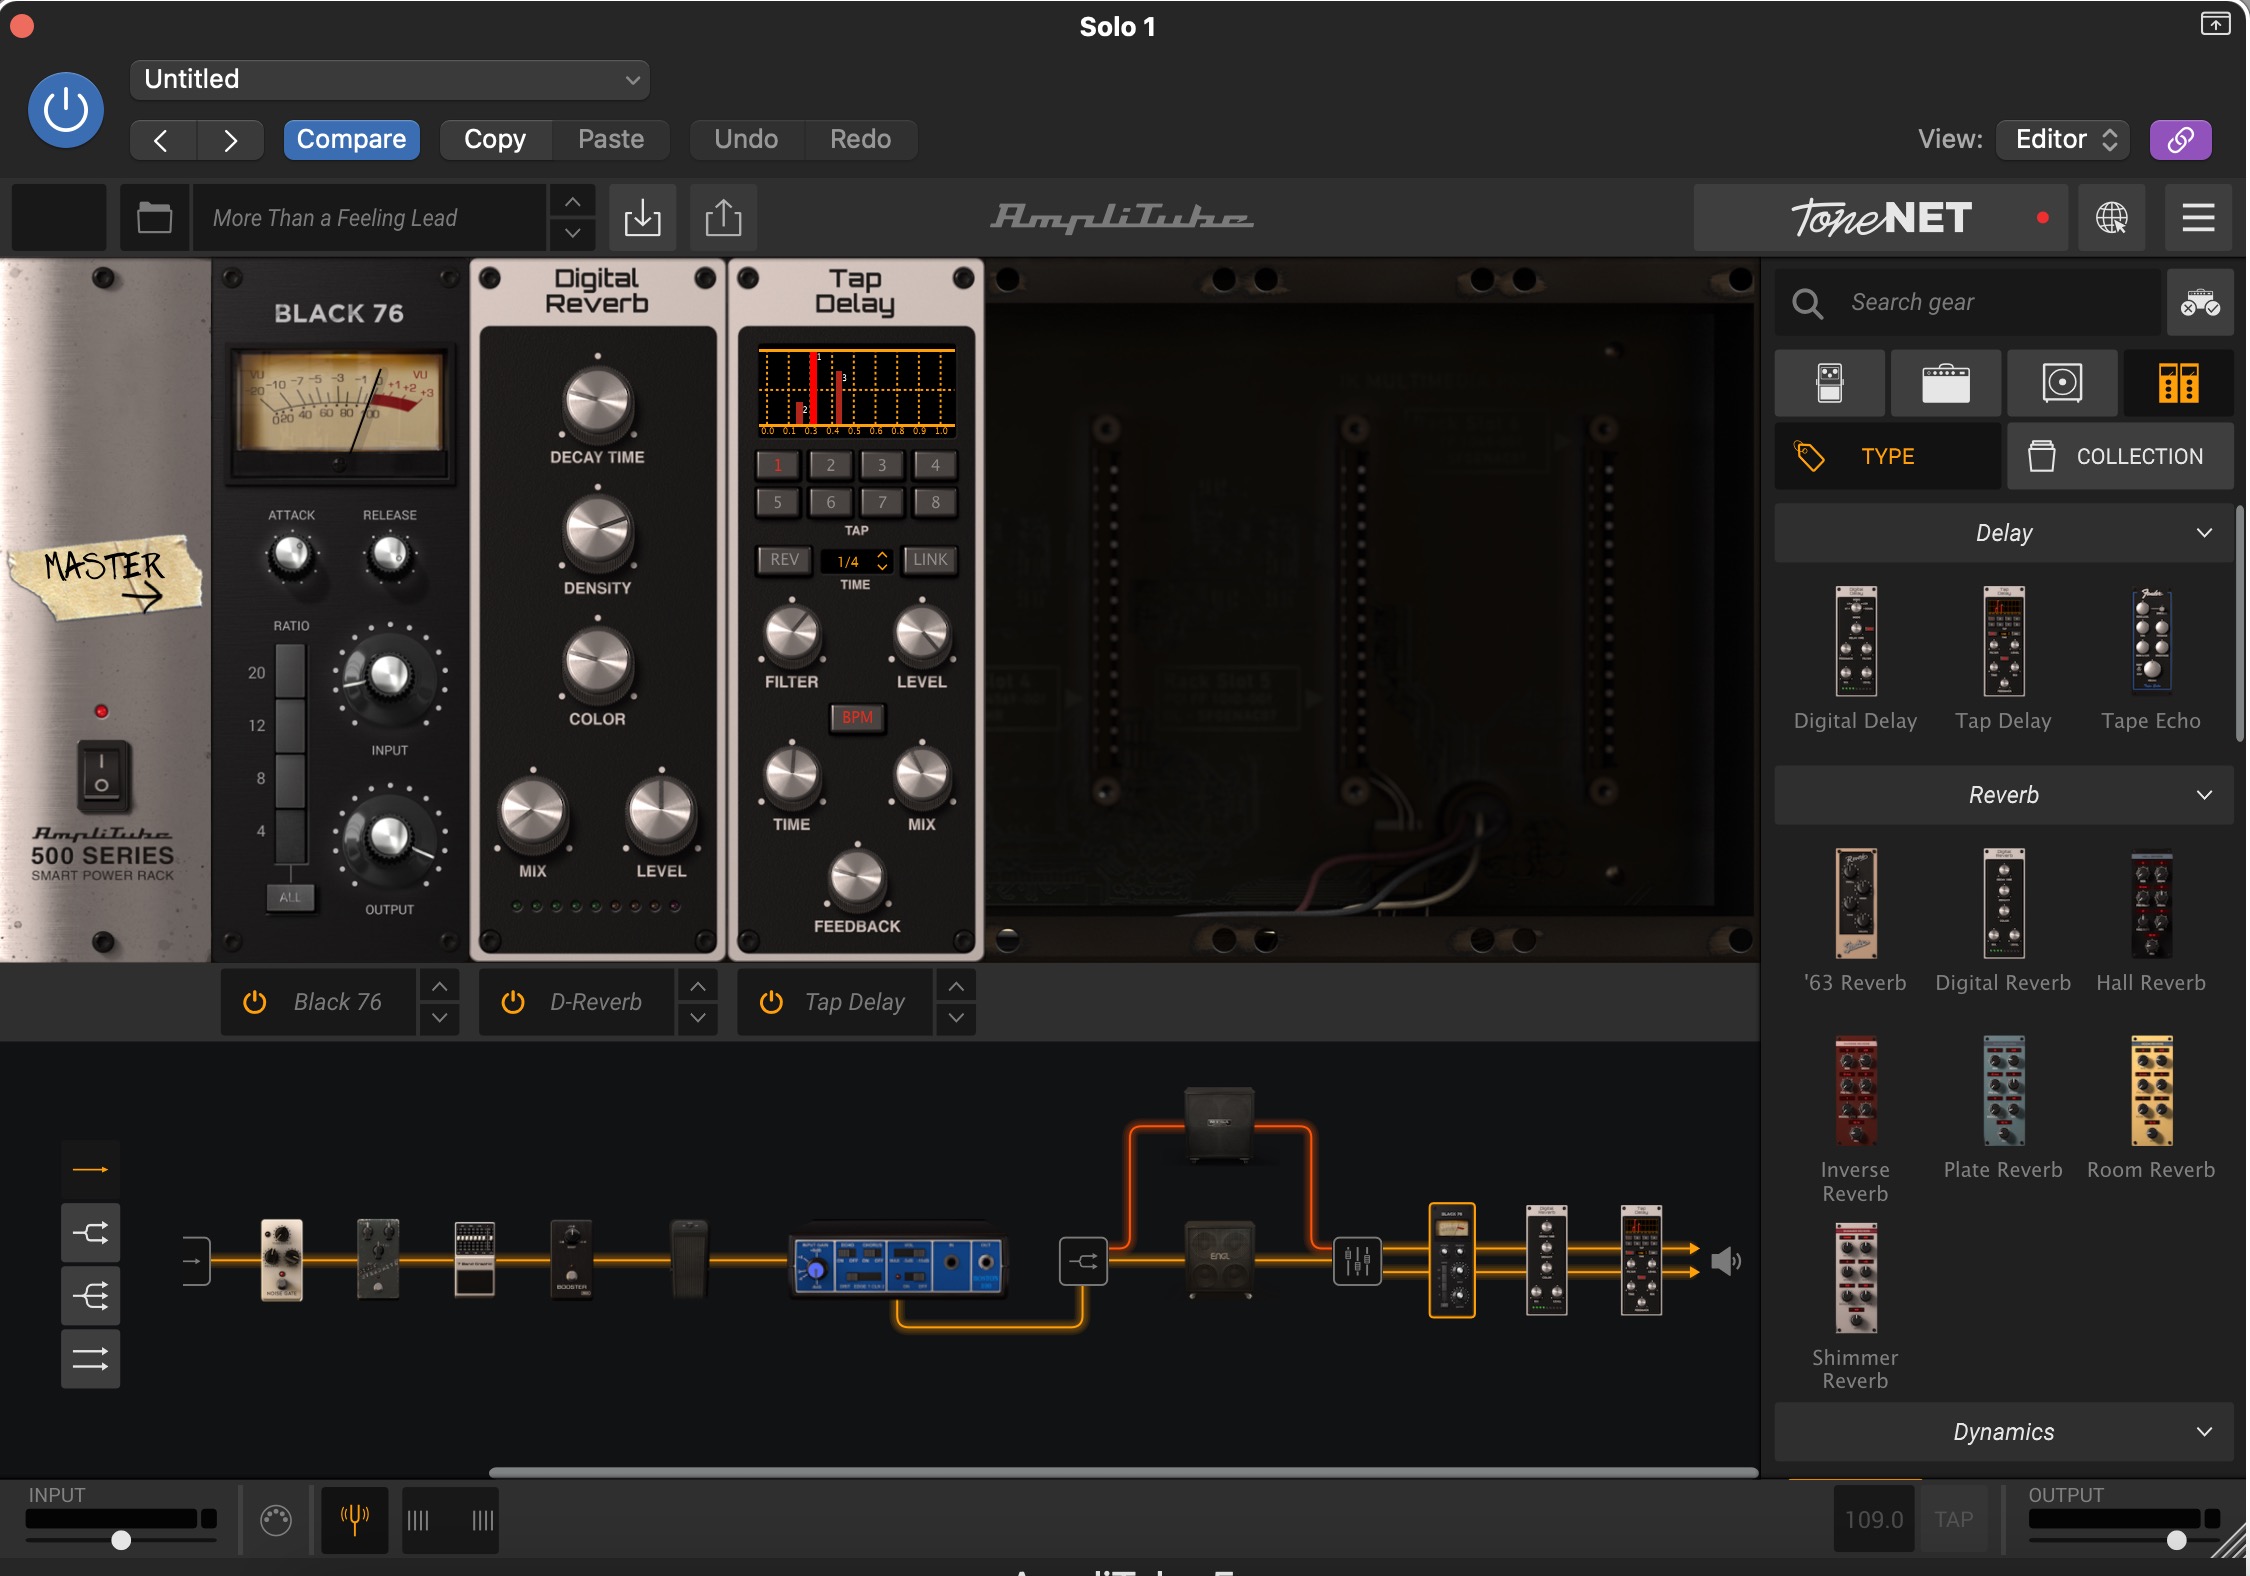Toggle the plugin power button
2250x1576 pixels.
pos(65,110)
